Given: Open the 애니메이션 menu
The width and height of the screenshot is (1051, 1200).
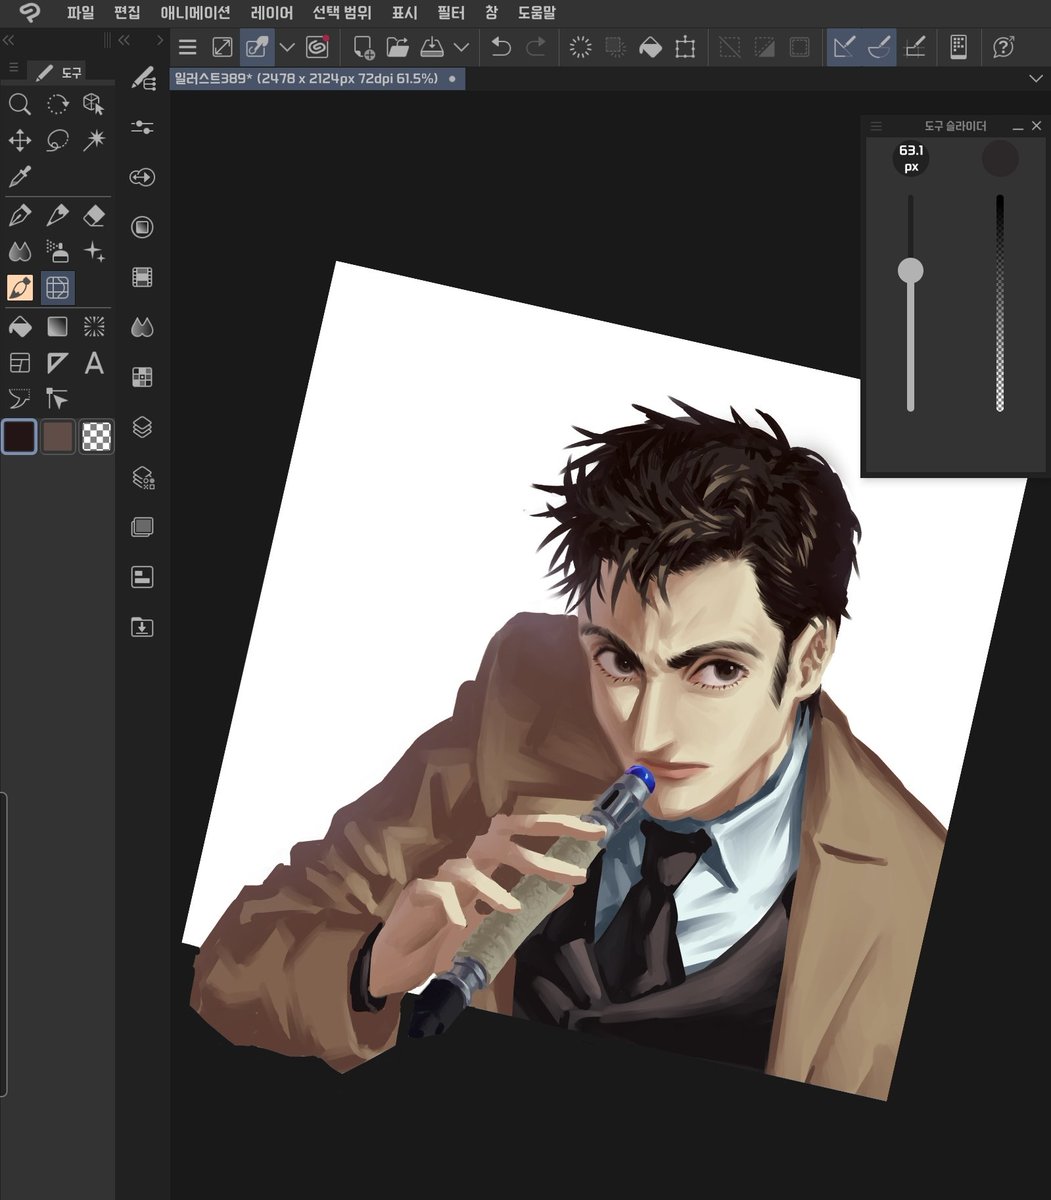Looking at the screenshot, I should coord(195,13).
